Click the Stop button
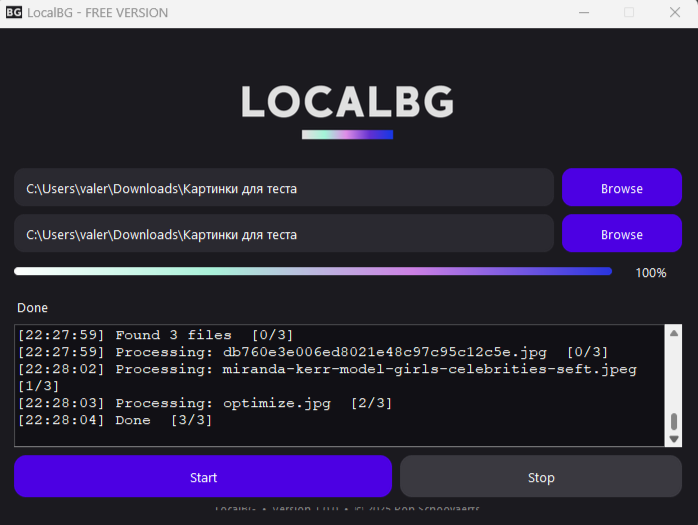This screenshot has width=698, height=525. click(541, 476)
